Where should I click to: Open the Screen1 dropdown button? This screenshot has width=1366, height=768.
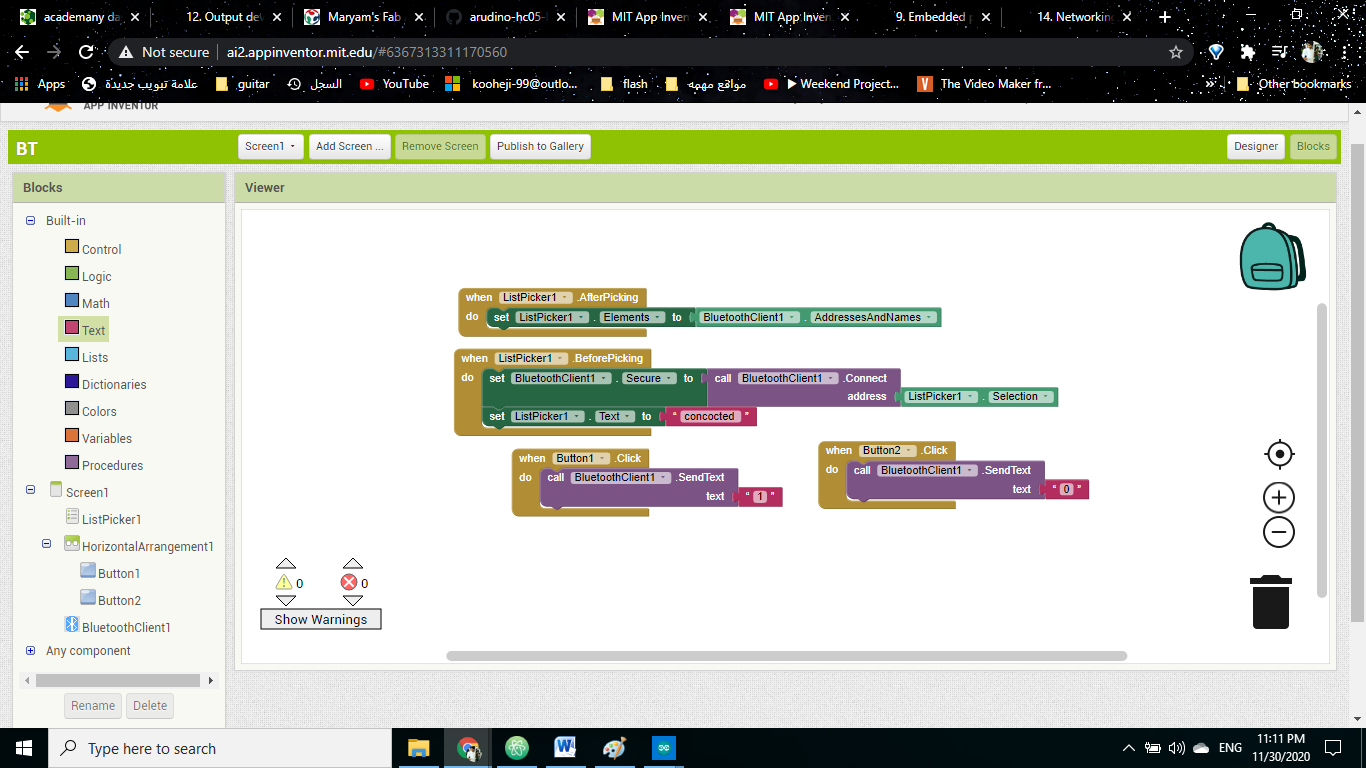271,146
